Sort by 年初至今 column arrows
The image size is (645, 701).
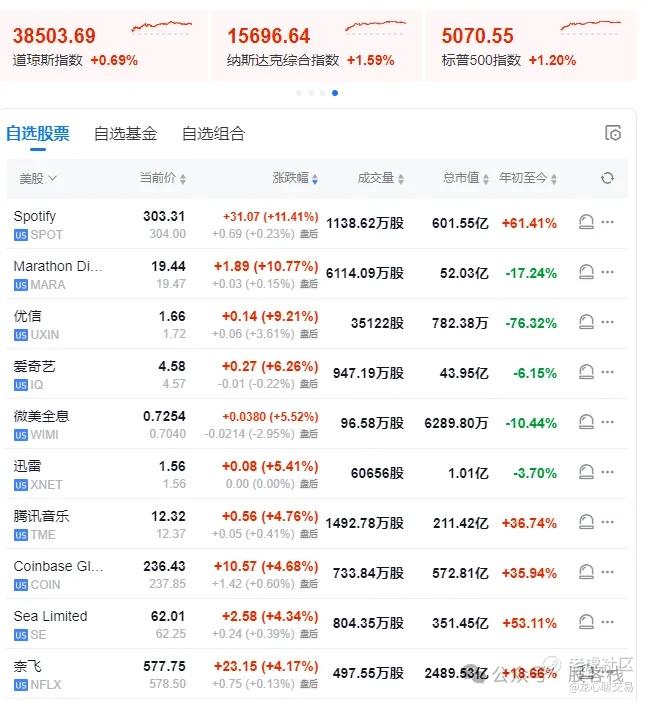(x=554, y=179)
